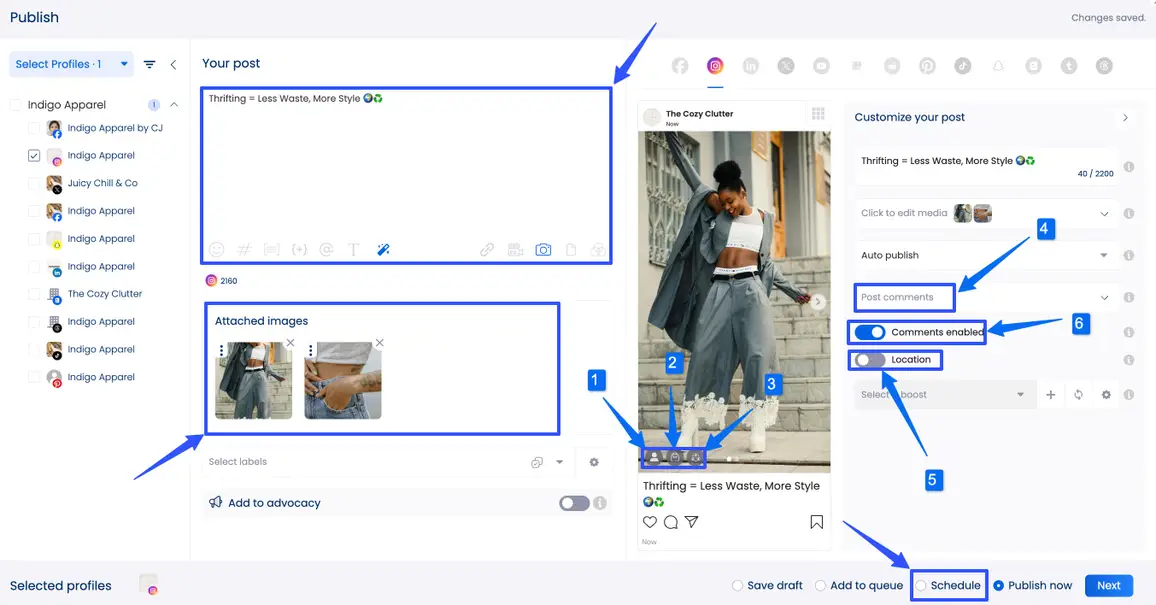
Task: Click the filter icon beside Select Profiles
Action: click(x=149, y=65)
